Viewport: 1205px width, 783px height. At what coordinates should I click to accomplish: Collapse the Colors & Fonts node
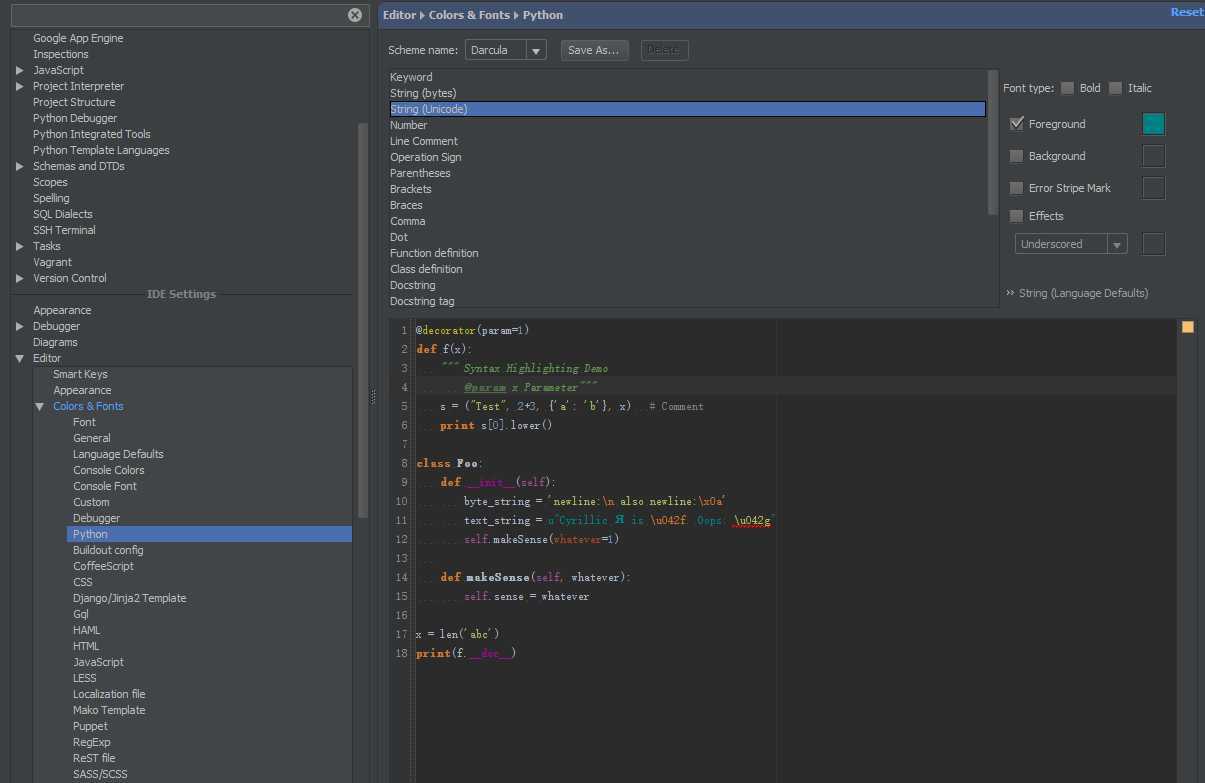click(x=40, y=406)
